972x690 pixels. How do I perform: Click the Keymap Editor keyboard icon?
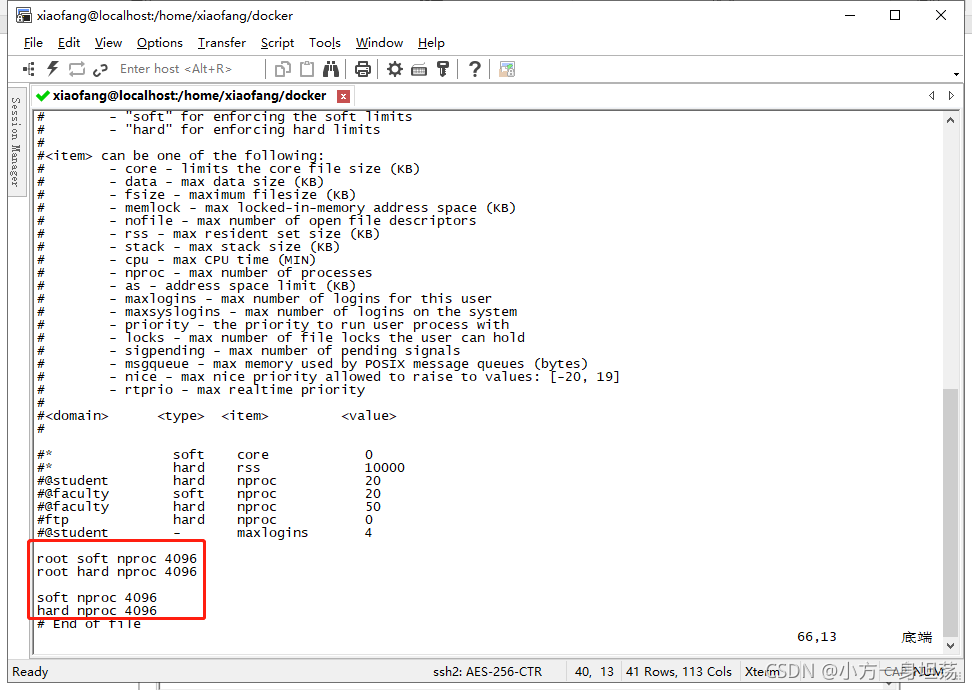[x=419, y=70]
